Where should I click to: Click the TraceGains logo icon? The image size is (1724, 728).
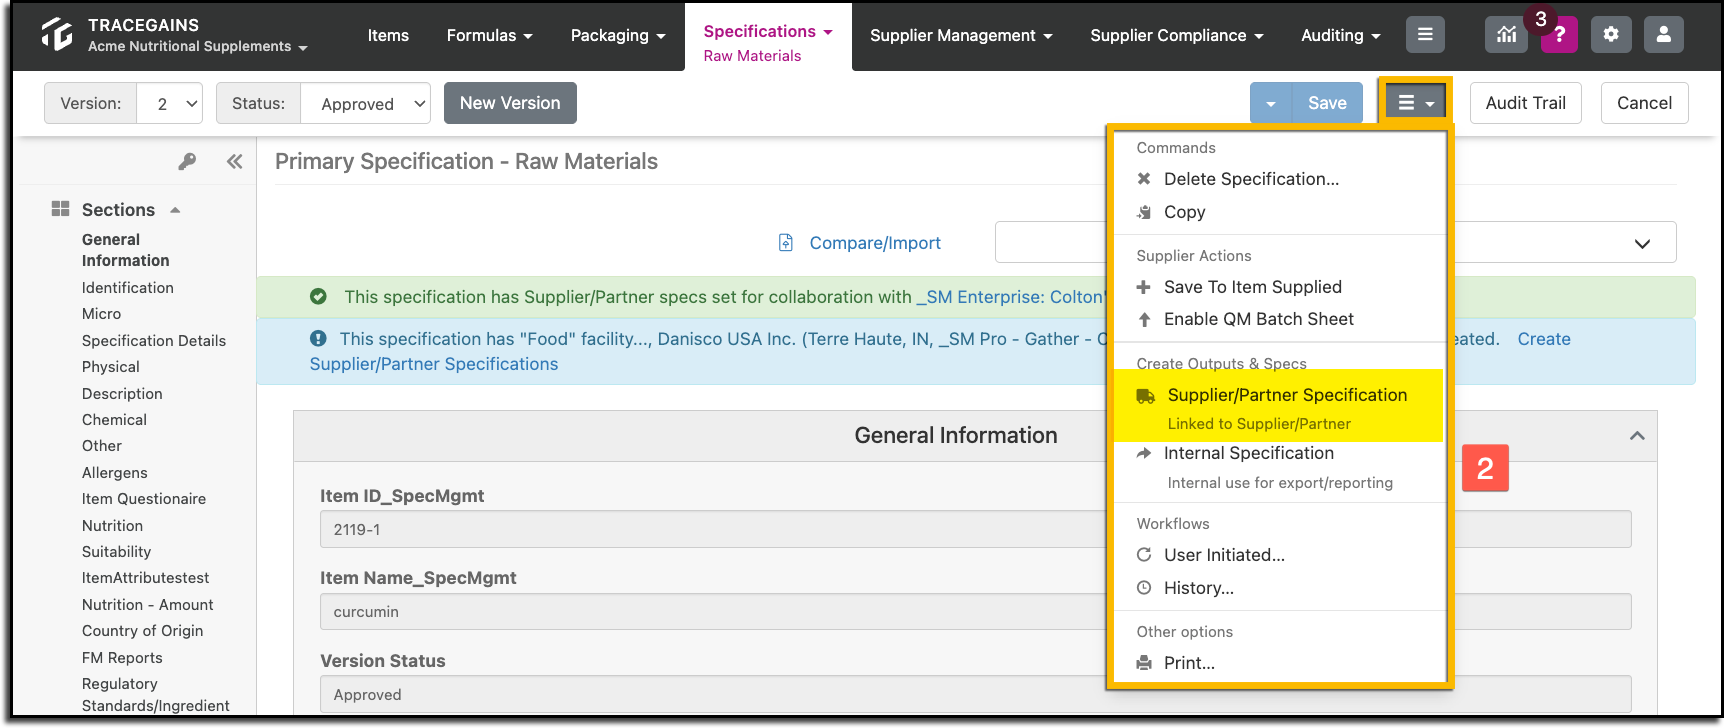(57, 34)
